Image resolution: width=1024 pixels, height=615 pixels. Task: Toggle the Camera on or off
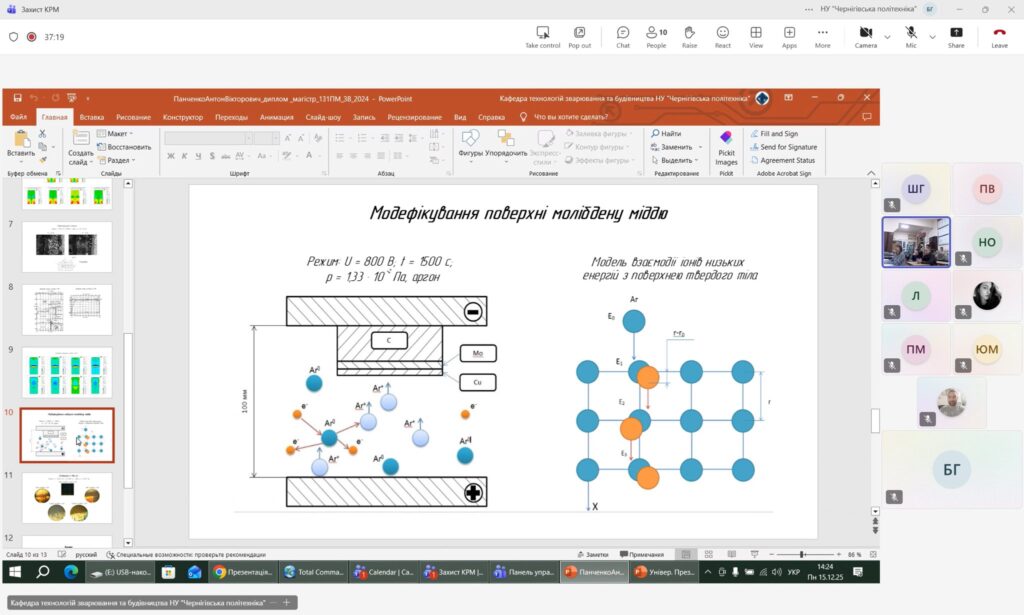click(x=865, y=36)
